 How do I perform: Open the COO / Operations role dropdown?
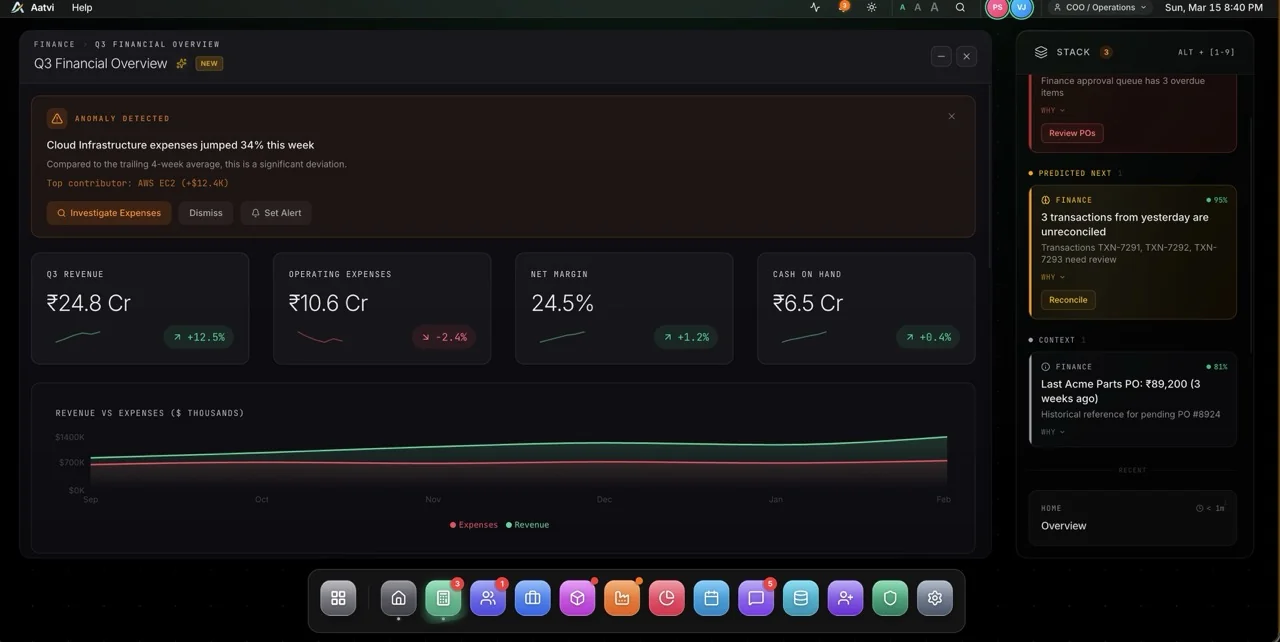[x=1099, y=7]
